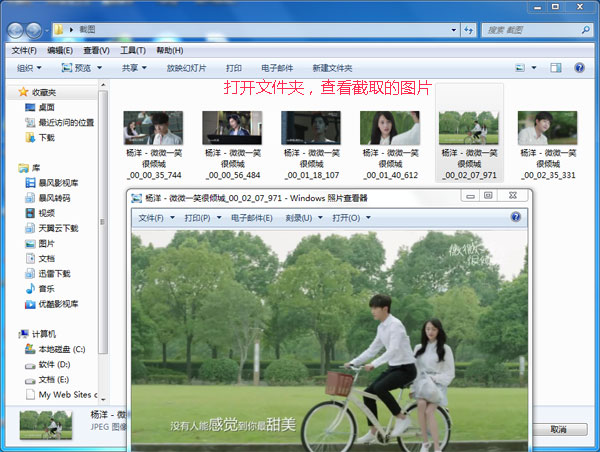Click the 取消 button
Screen dimensions: 600x452
point(558,429)
